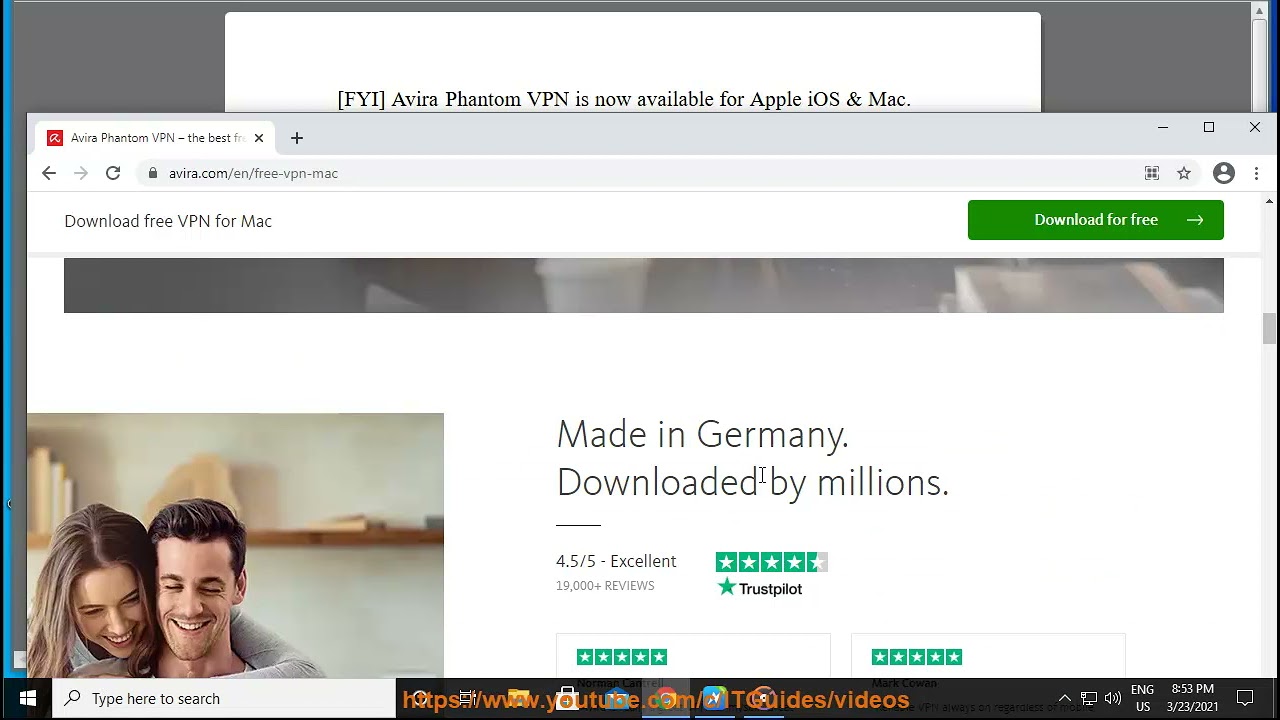
Task: Open Chrome's three-dot menu
Action: 1256,173
